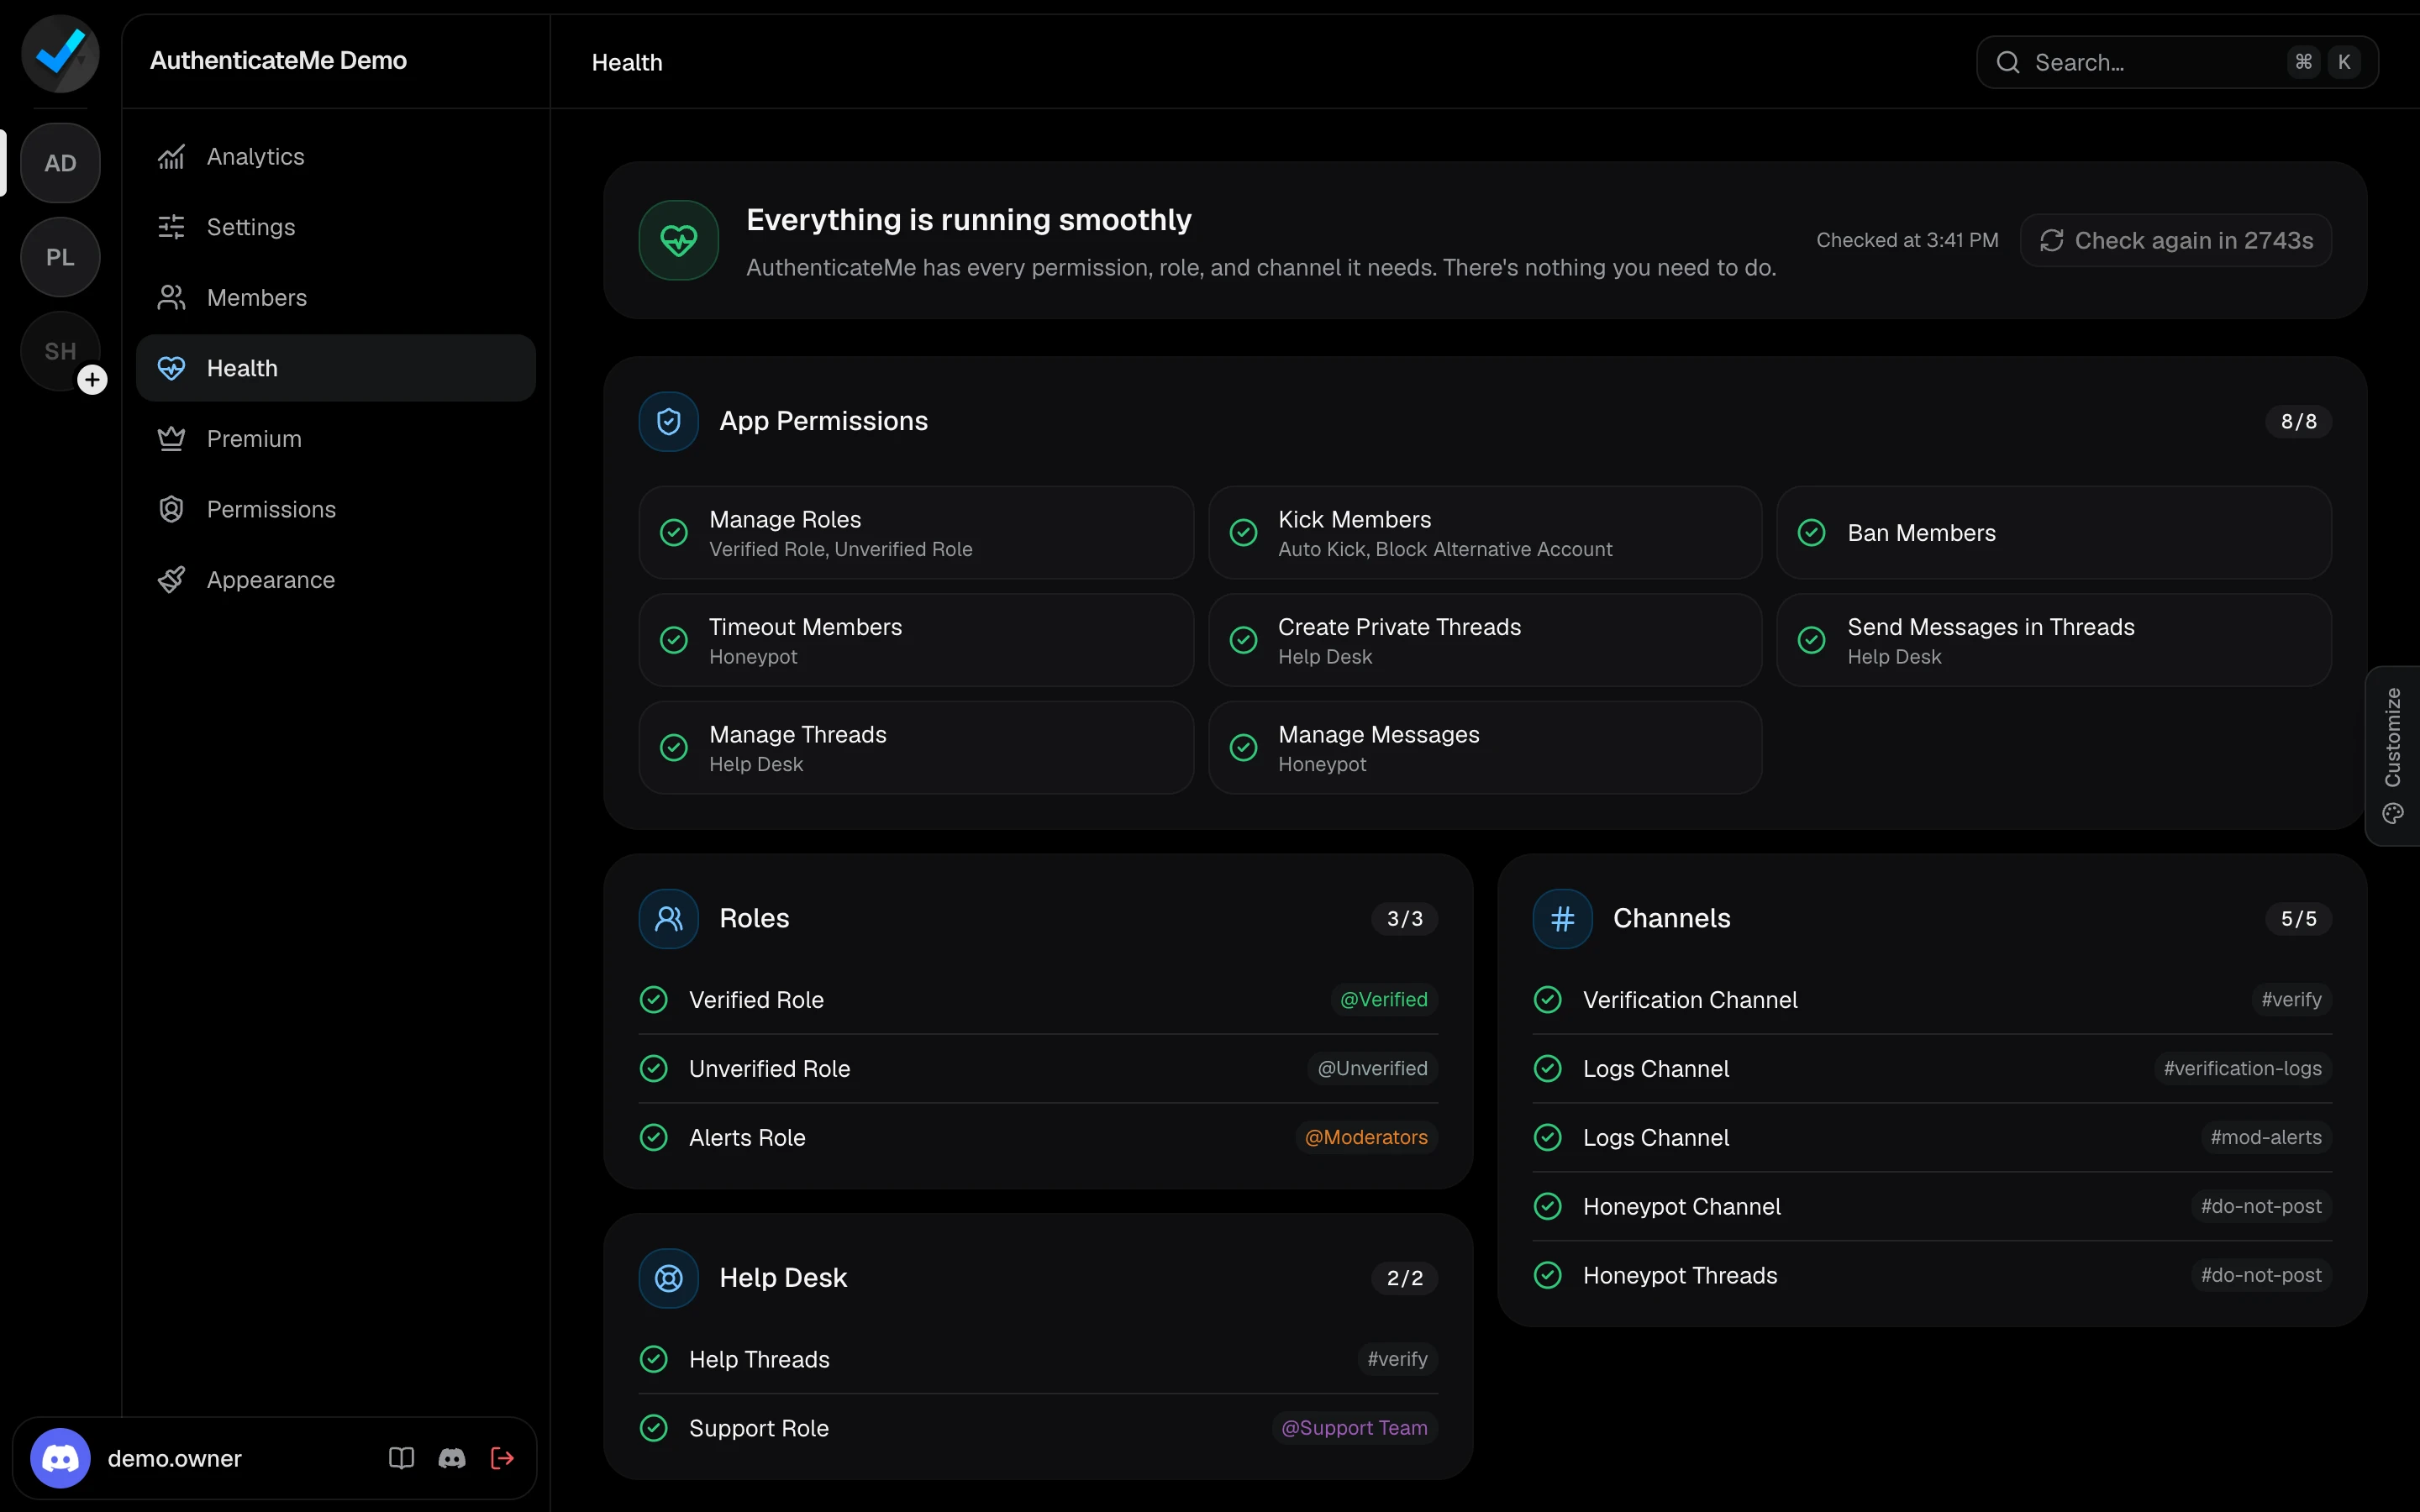This screenshot has width=2420, height=1512.
Task: Open Analytics in the sidebar
Action: (335, 157)
